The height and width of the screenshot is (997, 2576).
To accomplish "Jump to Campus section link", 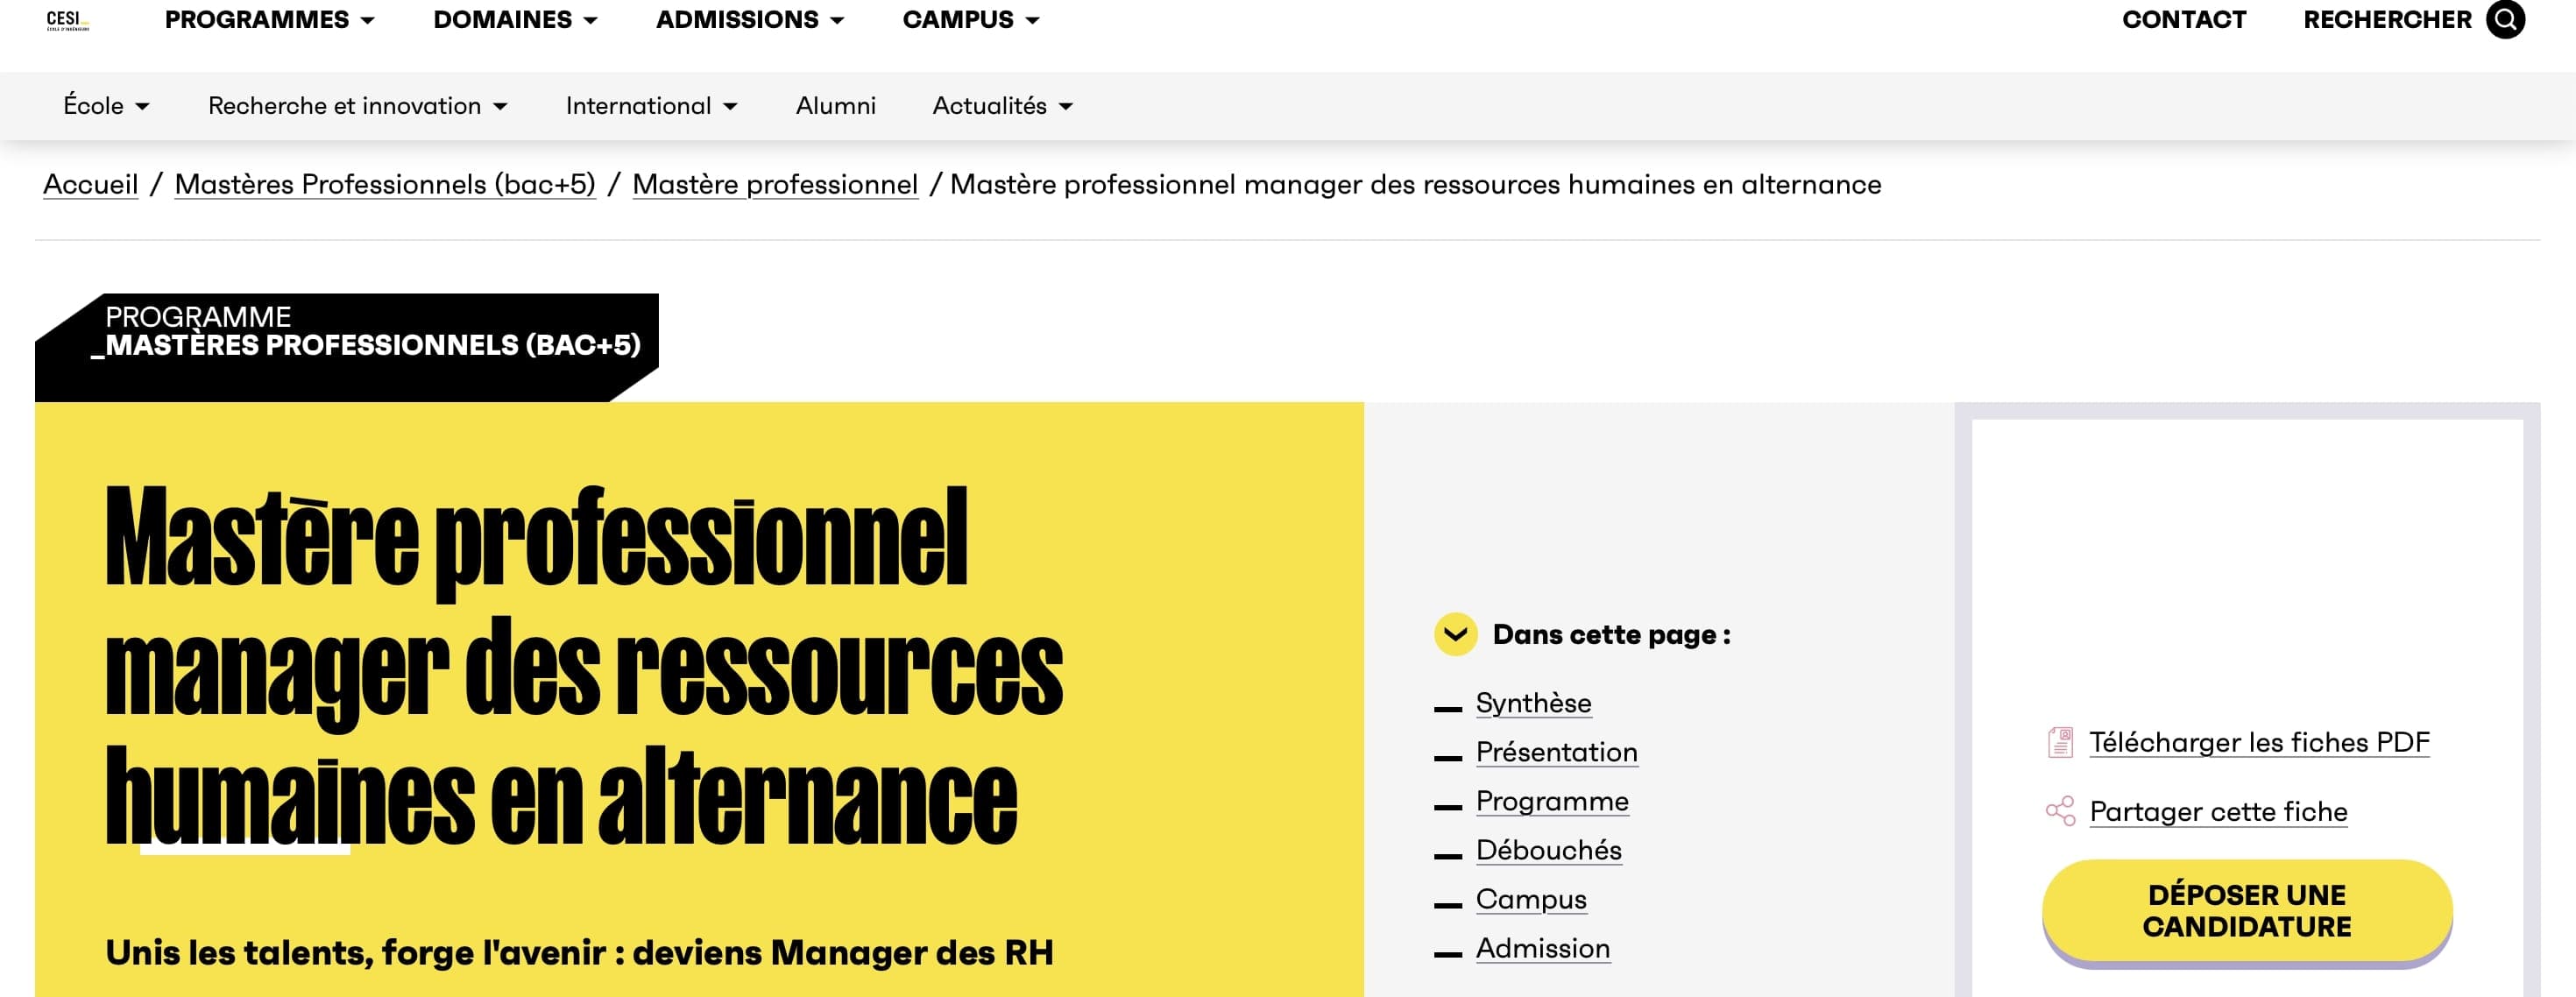I will [1531, 899].
